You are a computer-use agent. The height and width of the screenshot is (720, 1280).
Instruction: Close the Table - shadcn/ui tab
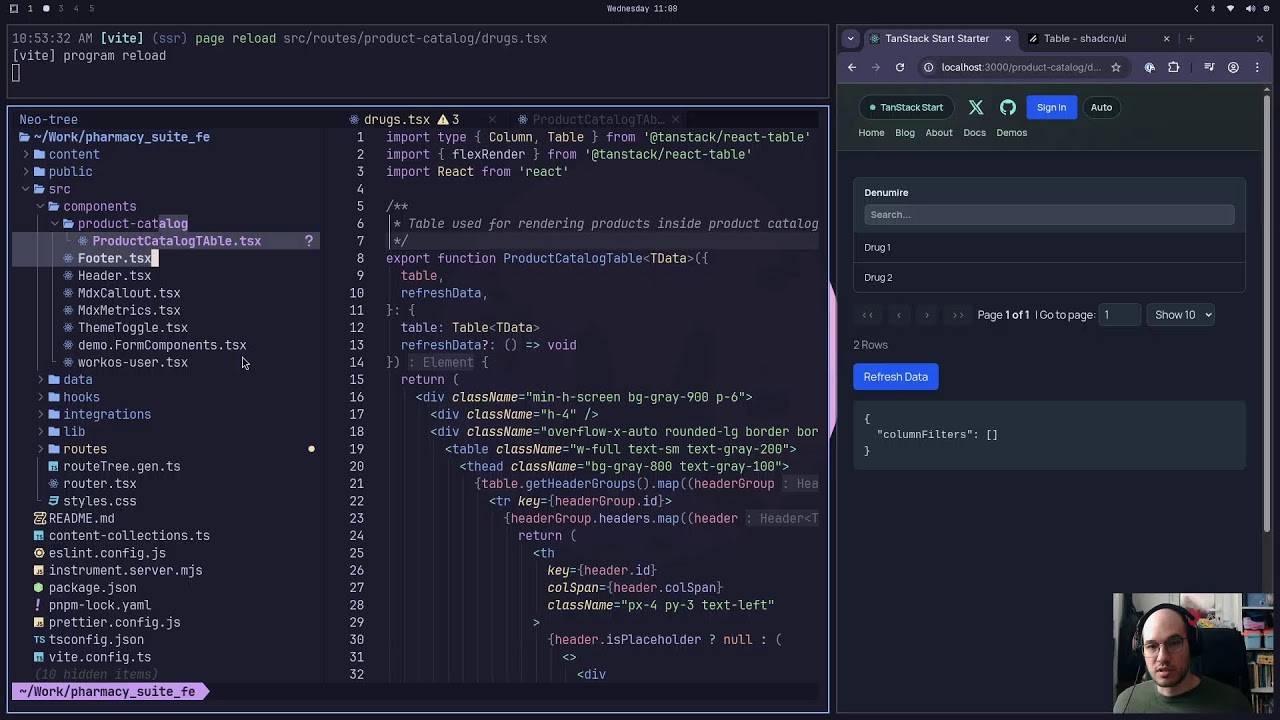(1166, 38)
